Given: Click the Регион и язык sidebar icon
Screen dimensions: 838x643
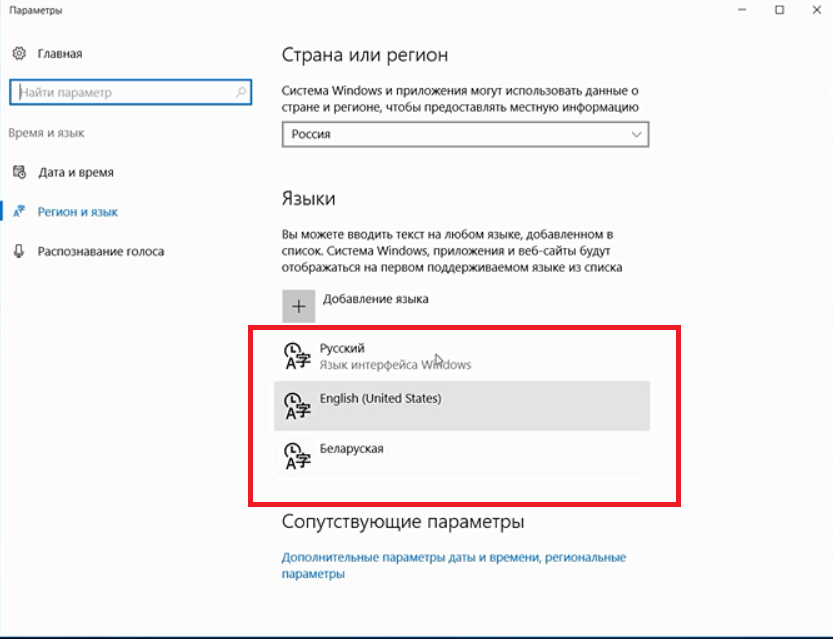Looking at the screenshot, I should (x=19, y=212).
